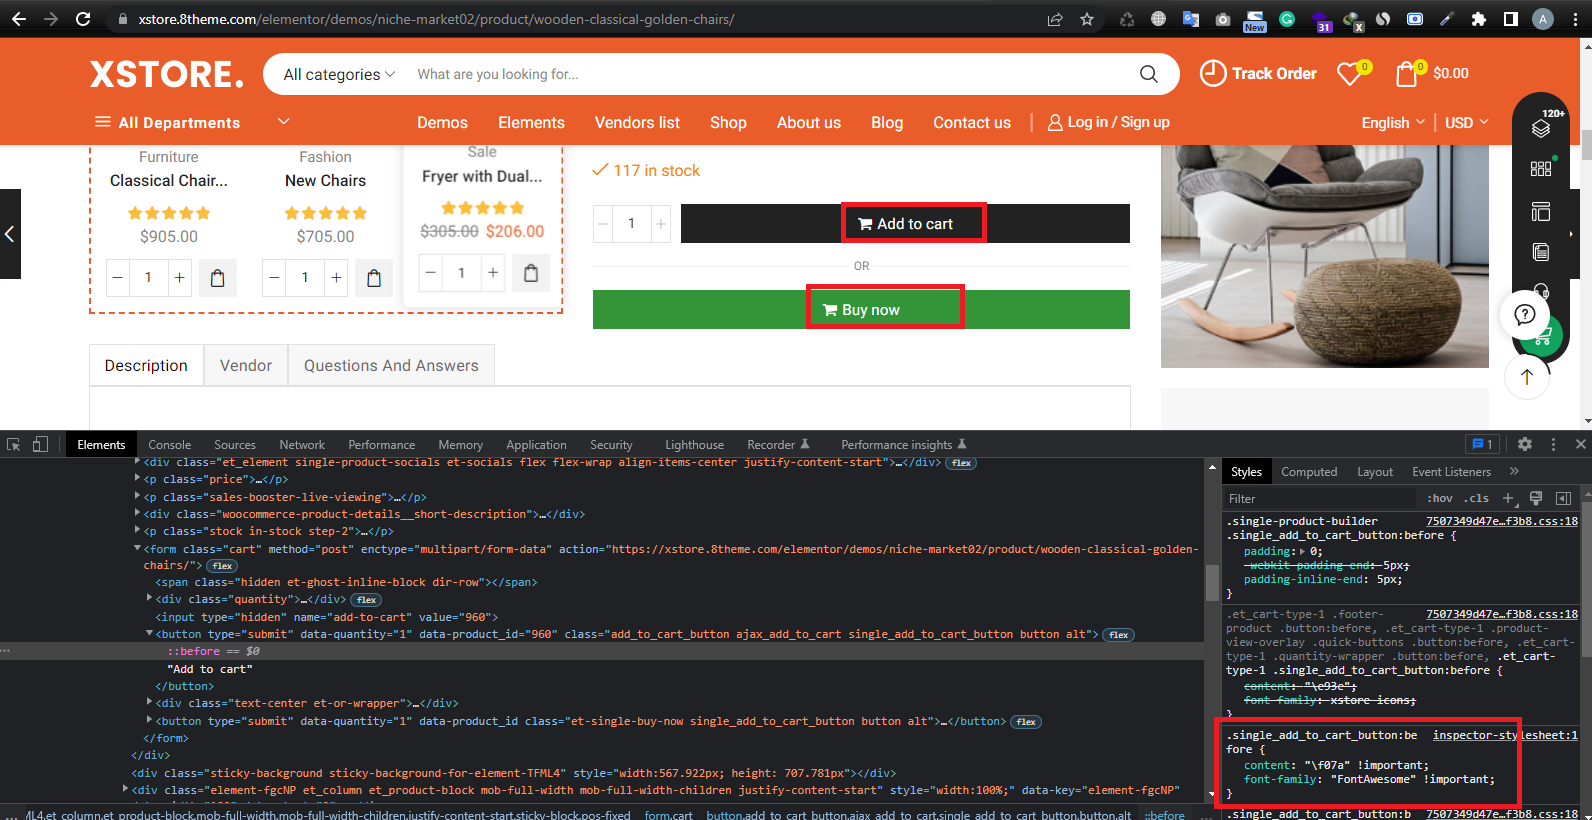Toggle computed styles sidebar icon
Image resolution: width=1592 pixels, height=820 pixels.
(1563, 498)
